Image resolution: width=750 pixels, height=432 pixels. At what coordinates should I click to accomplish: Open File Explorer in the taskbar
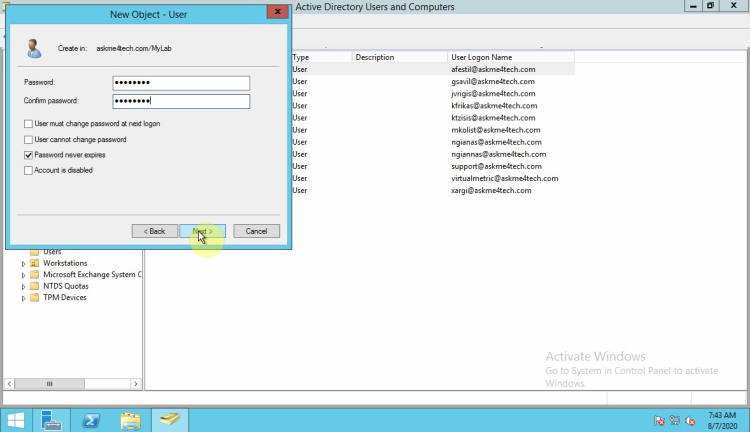click(130, 419)
